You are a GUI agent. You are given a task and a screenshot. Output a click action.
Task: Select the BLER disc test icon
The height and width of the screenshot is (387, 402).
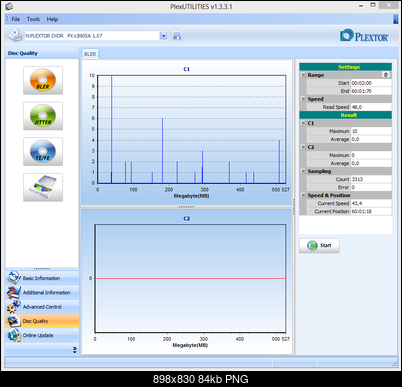43,80
